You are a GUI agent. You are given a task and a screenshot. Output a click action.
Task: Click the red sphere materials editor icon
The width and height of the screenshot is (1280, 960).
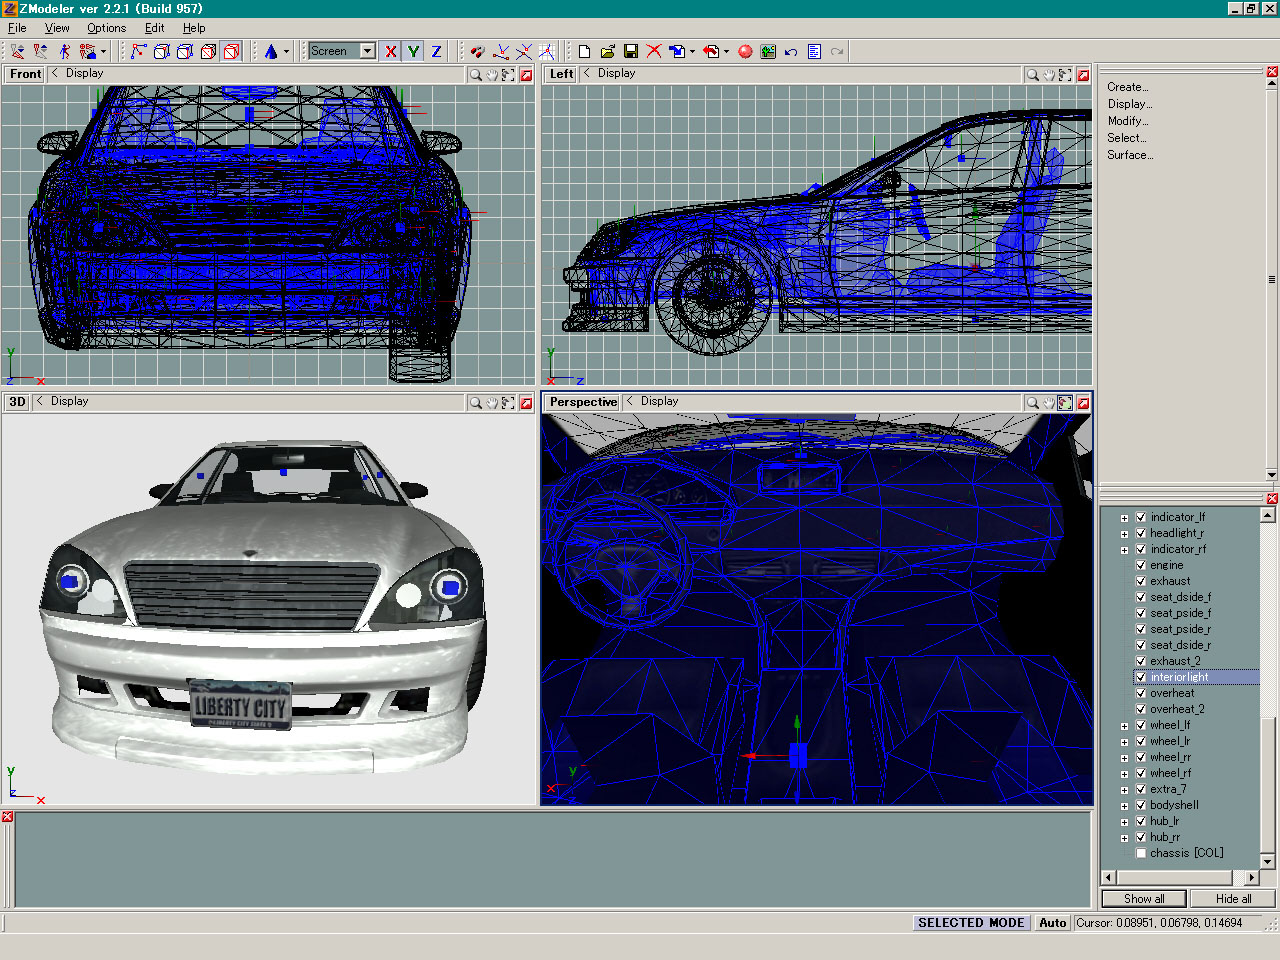(745, 51)
